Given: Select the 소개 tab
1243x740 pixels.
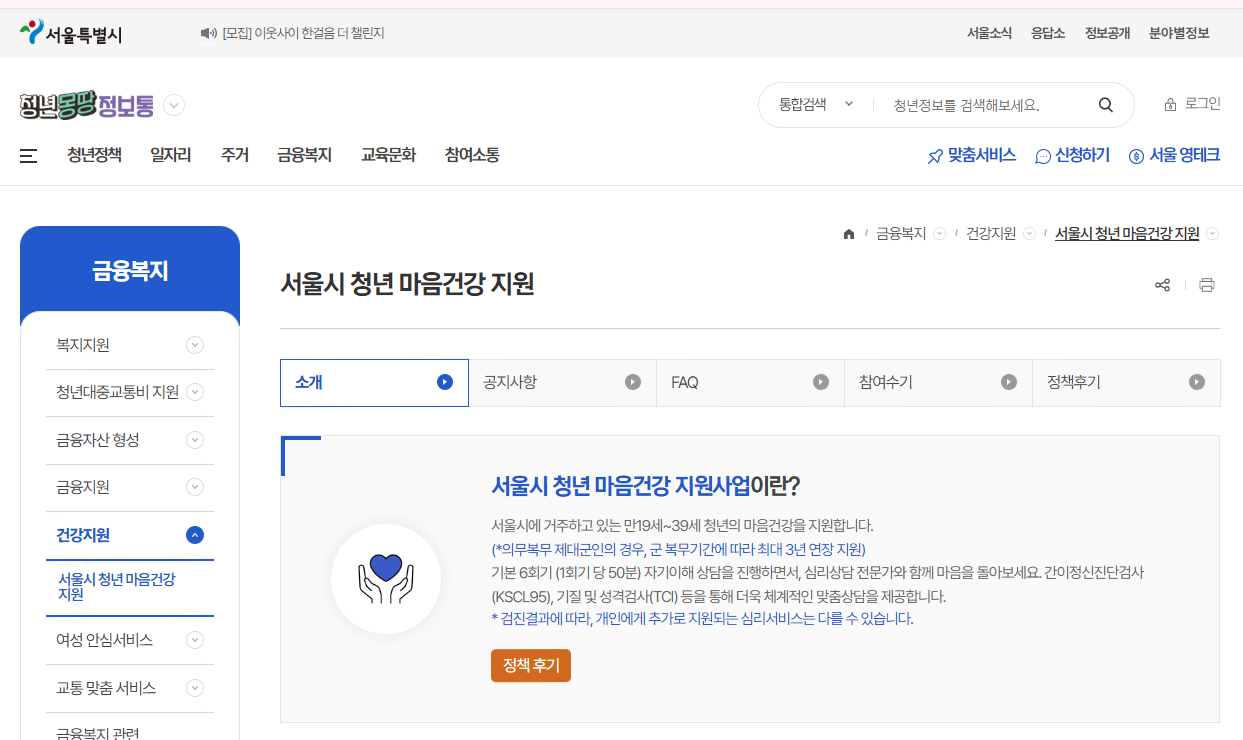Looking at the screenshot, I should (x=374, y=383).
